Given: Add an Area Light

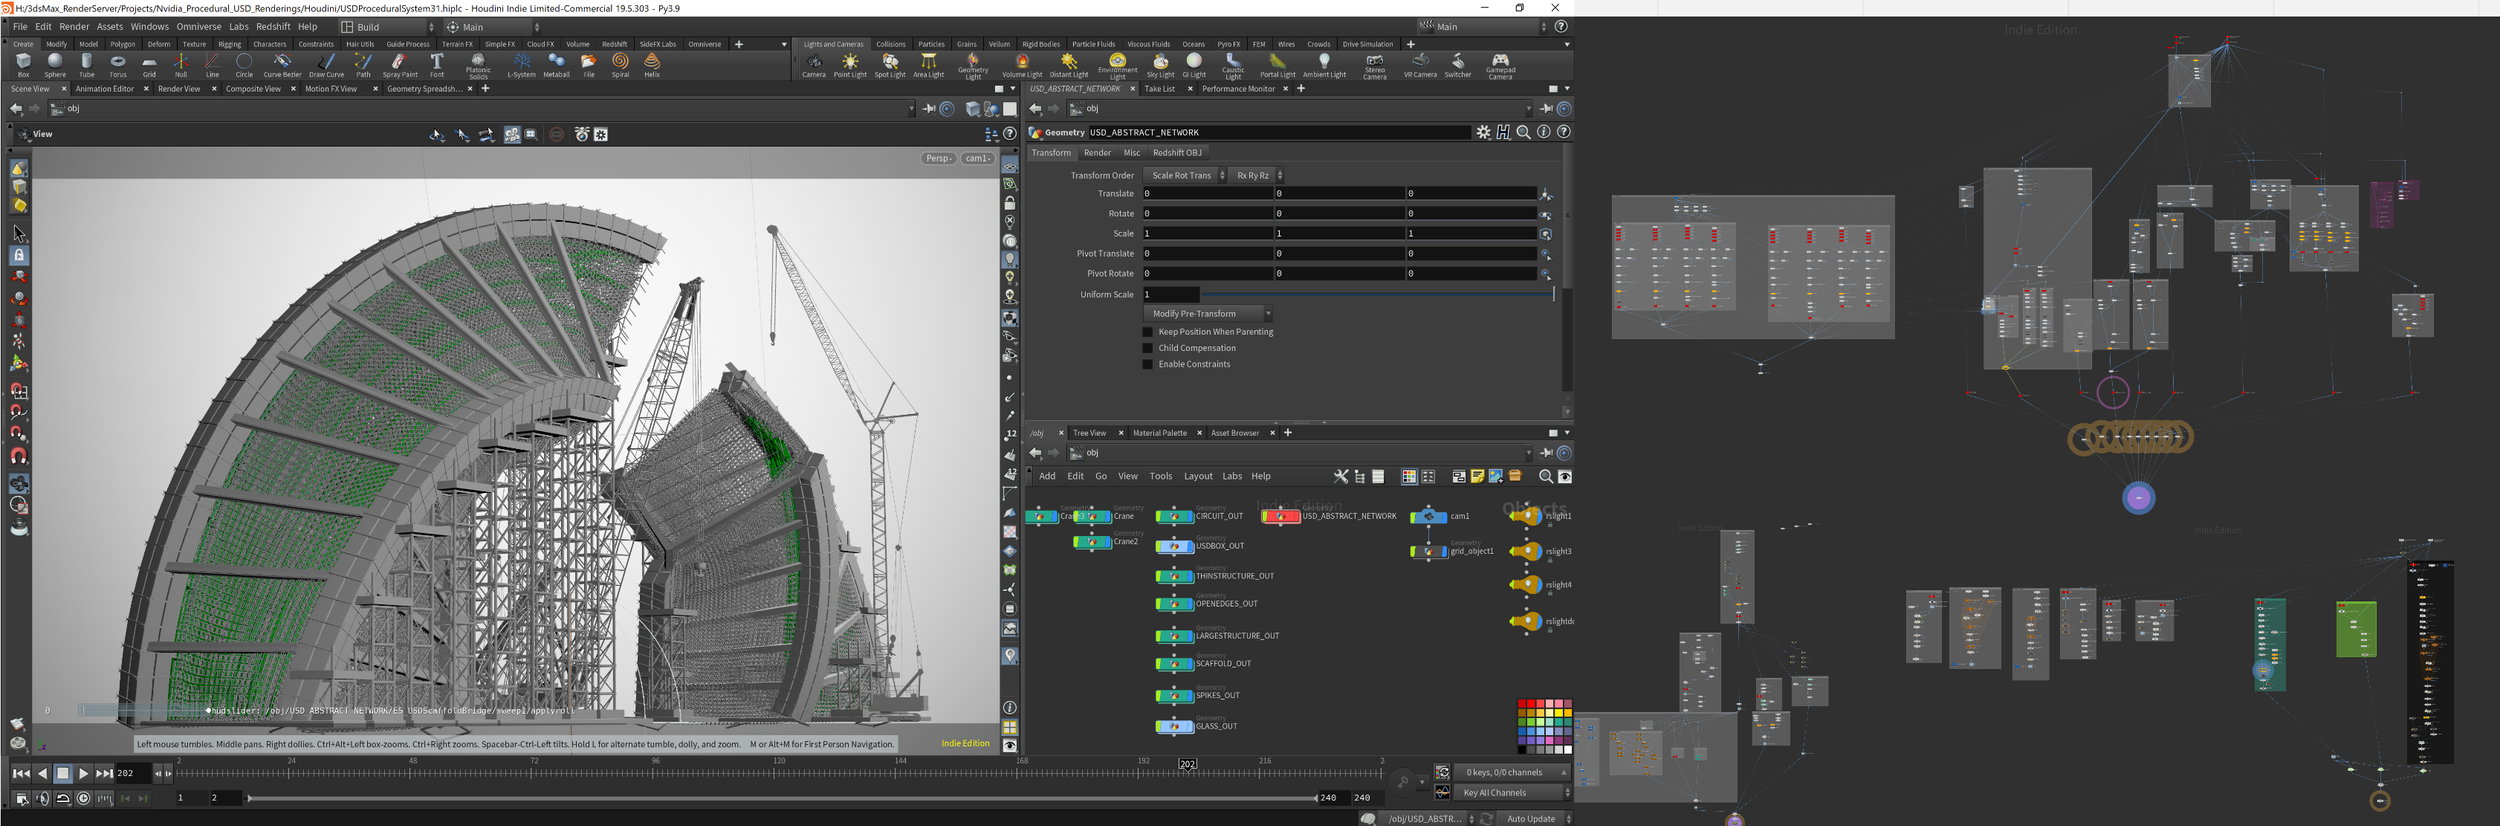Looking at the screenshot, I should [x=928, y=66].
